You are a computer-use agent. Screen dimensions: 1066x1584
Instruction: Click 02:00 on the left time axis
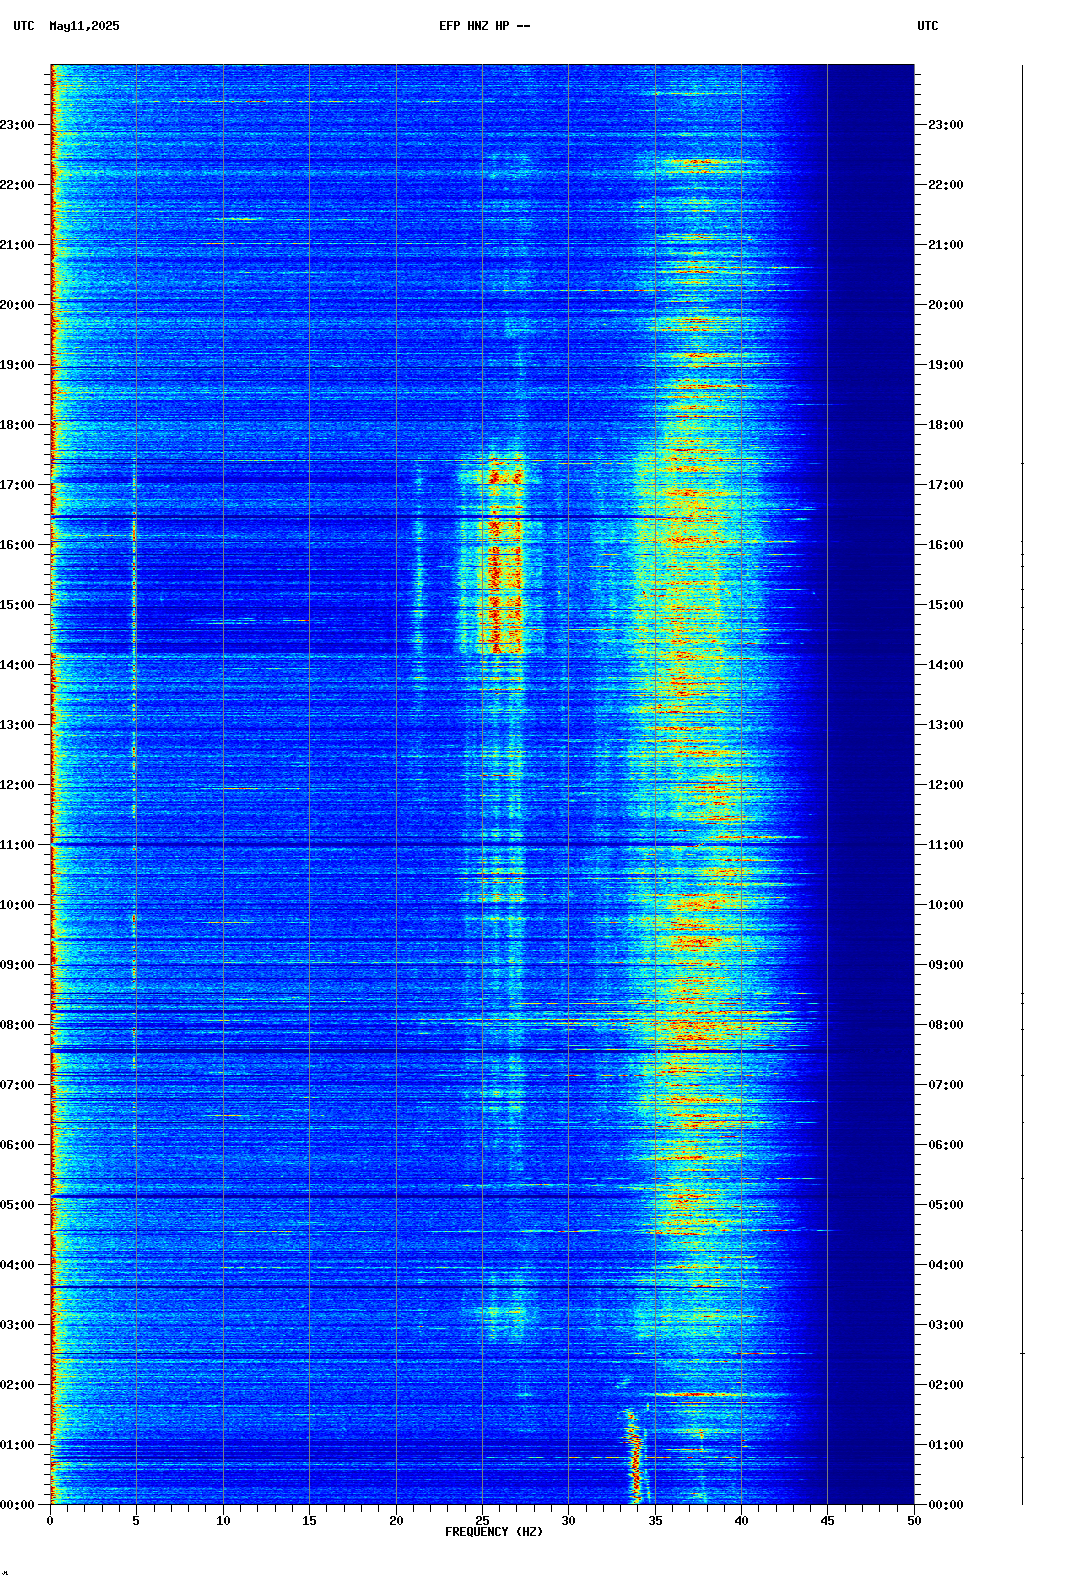[x=17, y=1385]
